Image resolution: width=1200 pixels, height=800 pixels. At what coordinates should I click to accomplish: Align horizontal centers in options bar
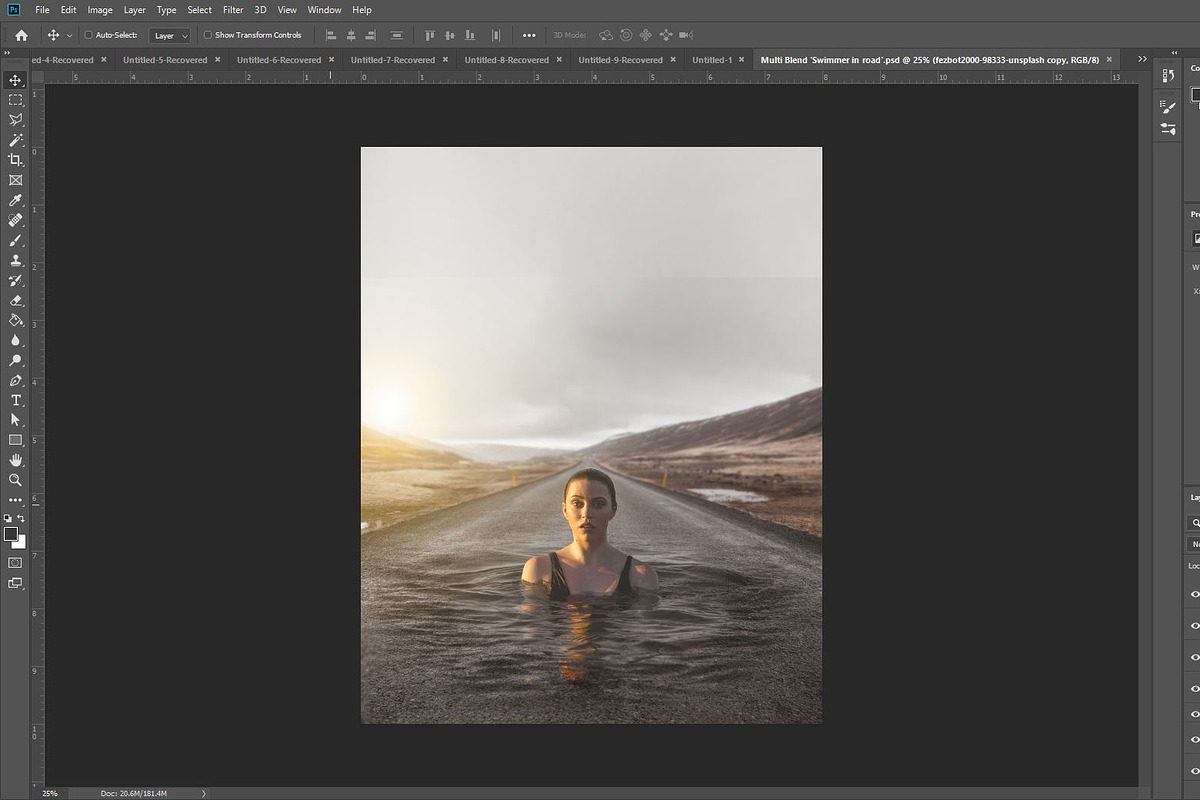click(x=353, y=35)
